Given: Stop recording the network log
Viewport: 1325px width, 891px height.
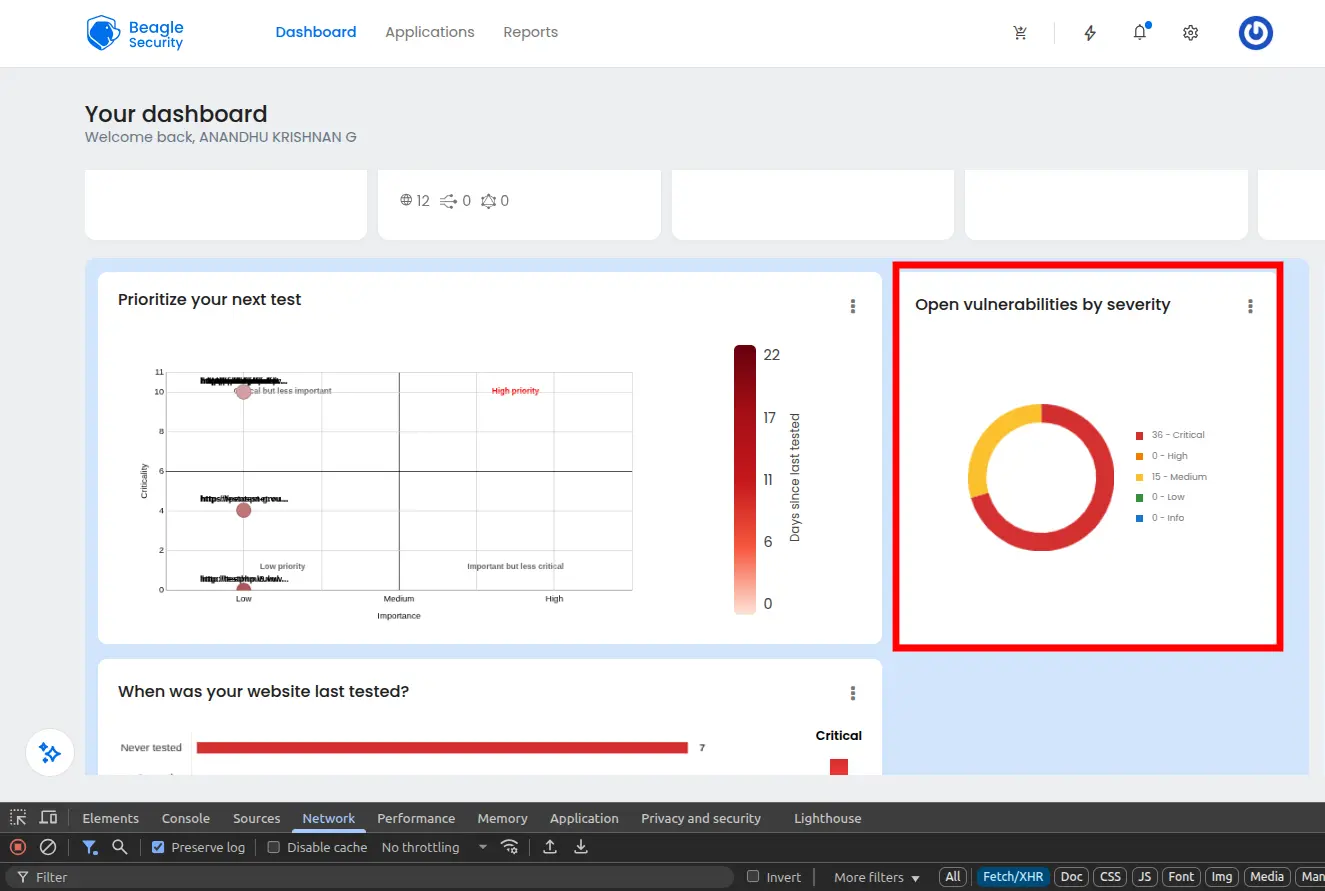Looking at the screenshot, I should click(x=18, y=847).
